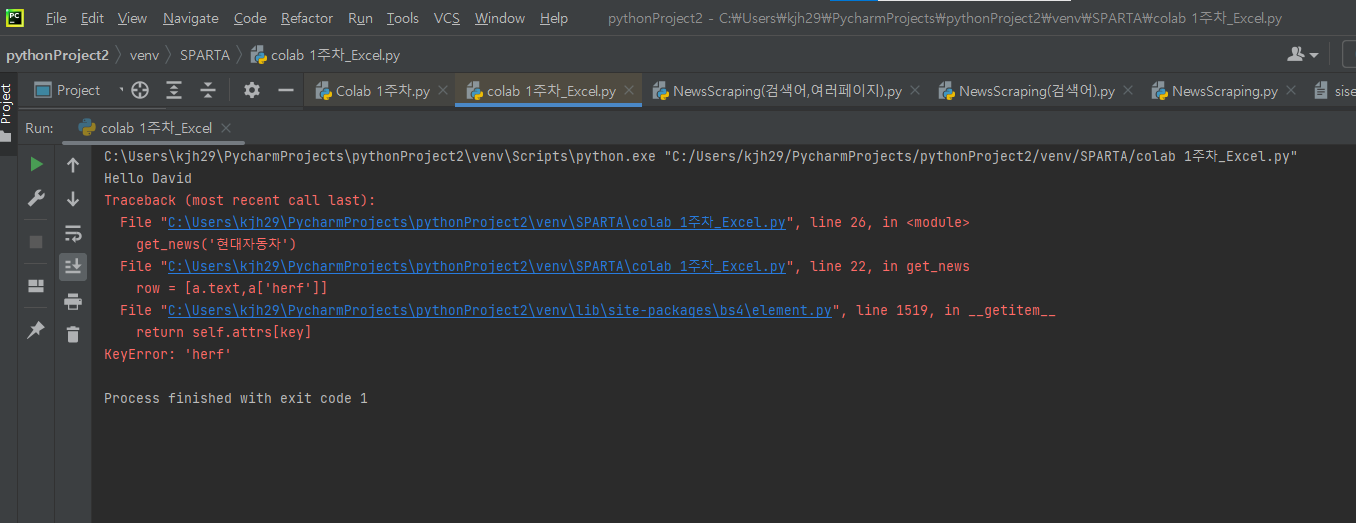Image resolution: width=1356 pixels, height=523 pixels.
Task: Open the VCS menu
Action: click(447, 18)
